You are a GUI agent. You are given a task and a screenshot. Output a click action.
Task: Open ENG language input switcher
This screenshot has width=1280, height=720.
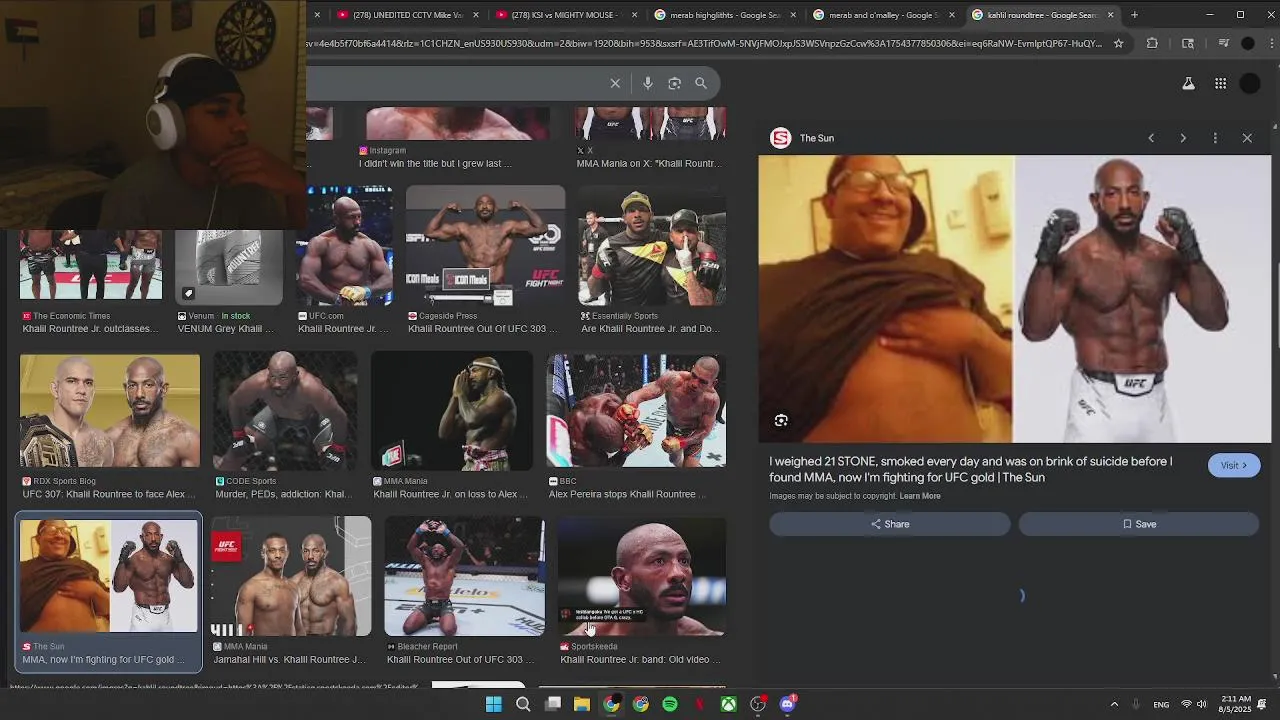click(x=1161, y=704)
